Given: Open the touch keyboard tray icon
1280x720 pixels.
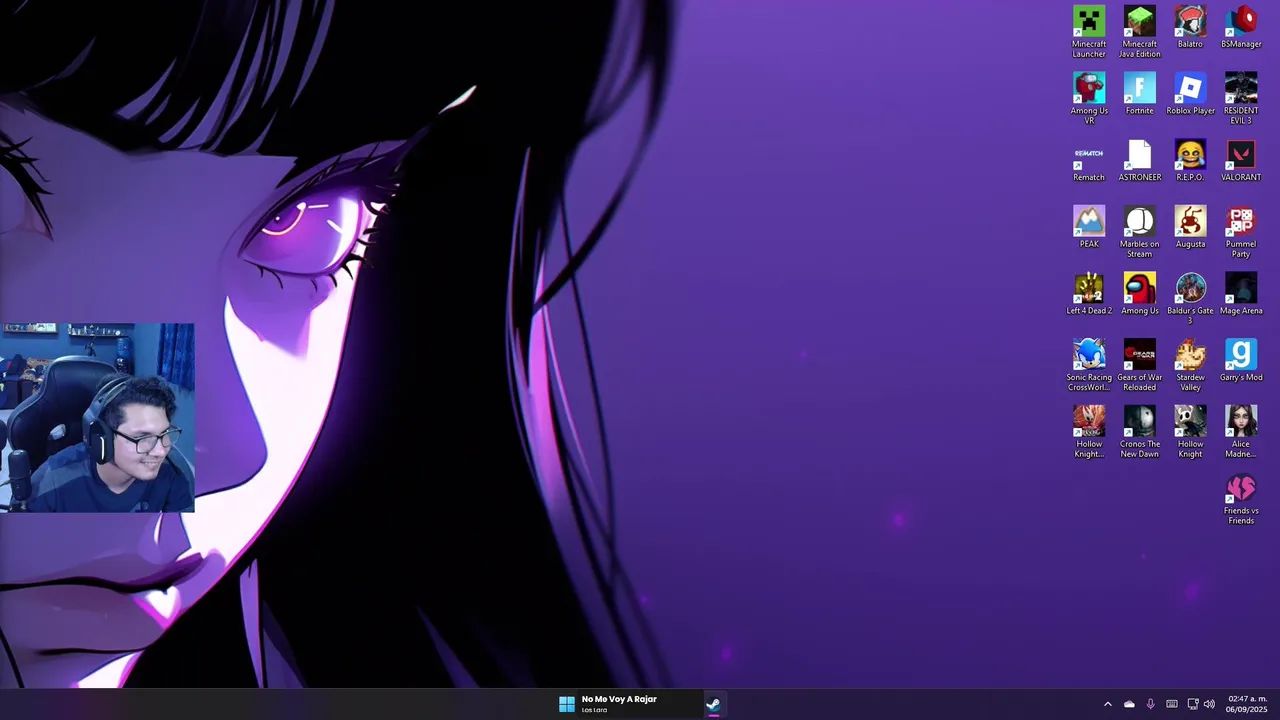Looking at the screenshot, I should point(1172,704).
